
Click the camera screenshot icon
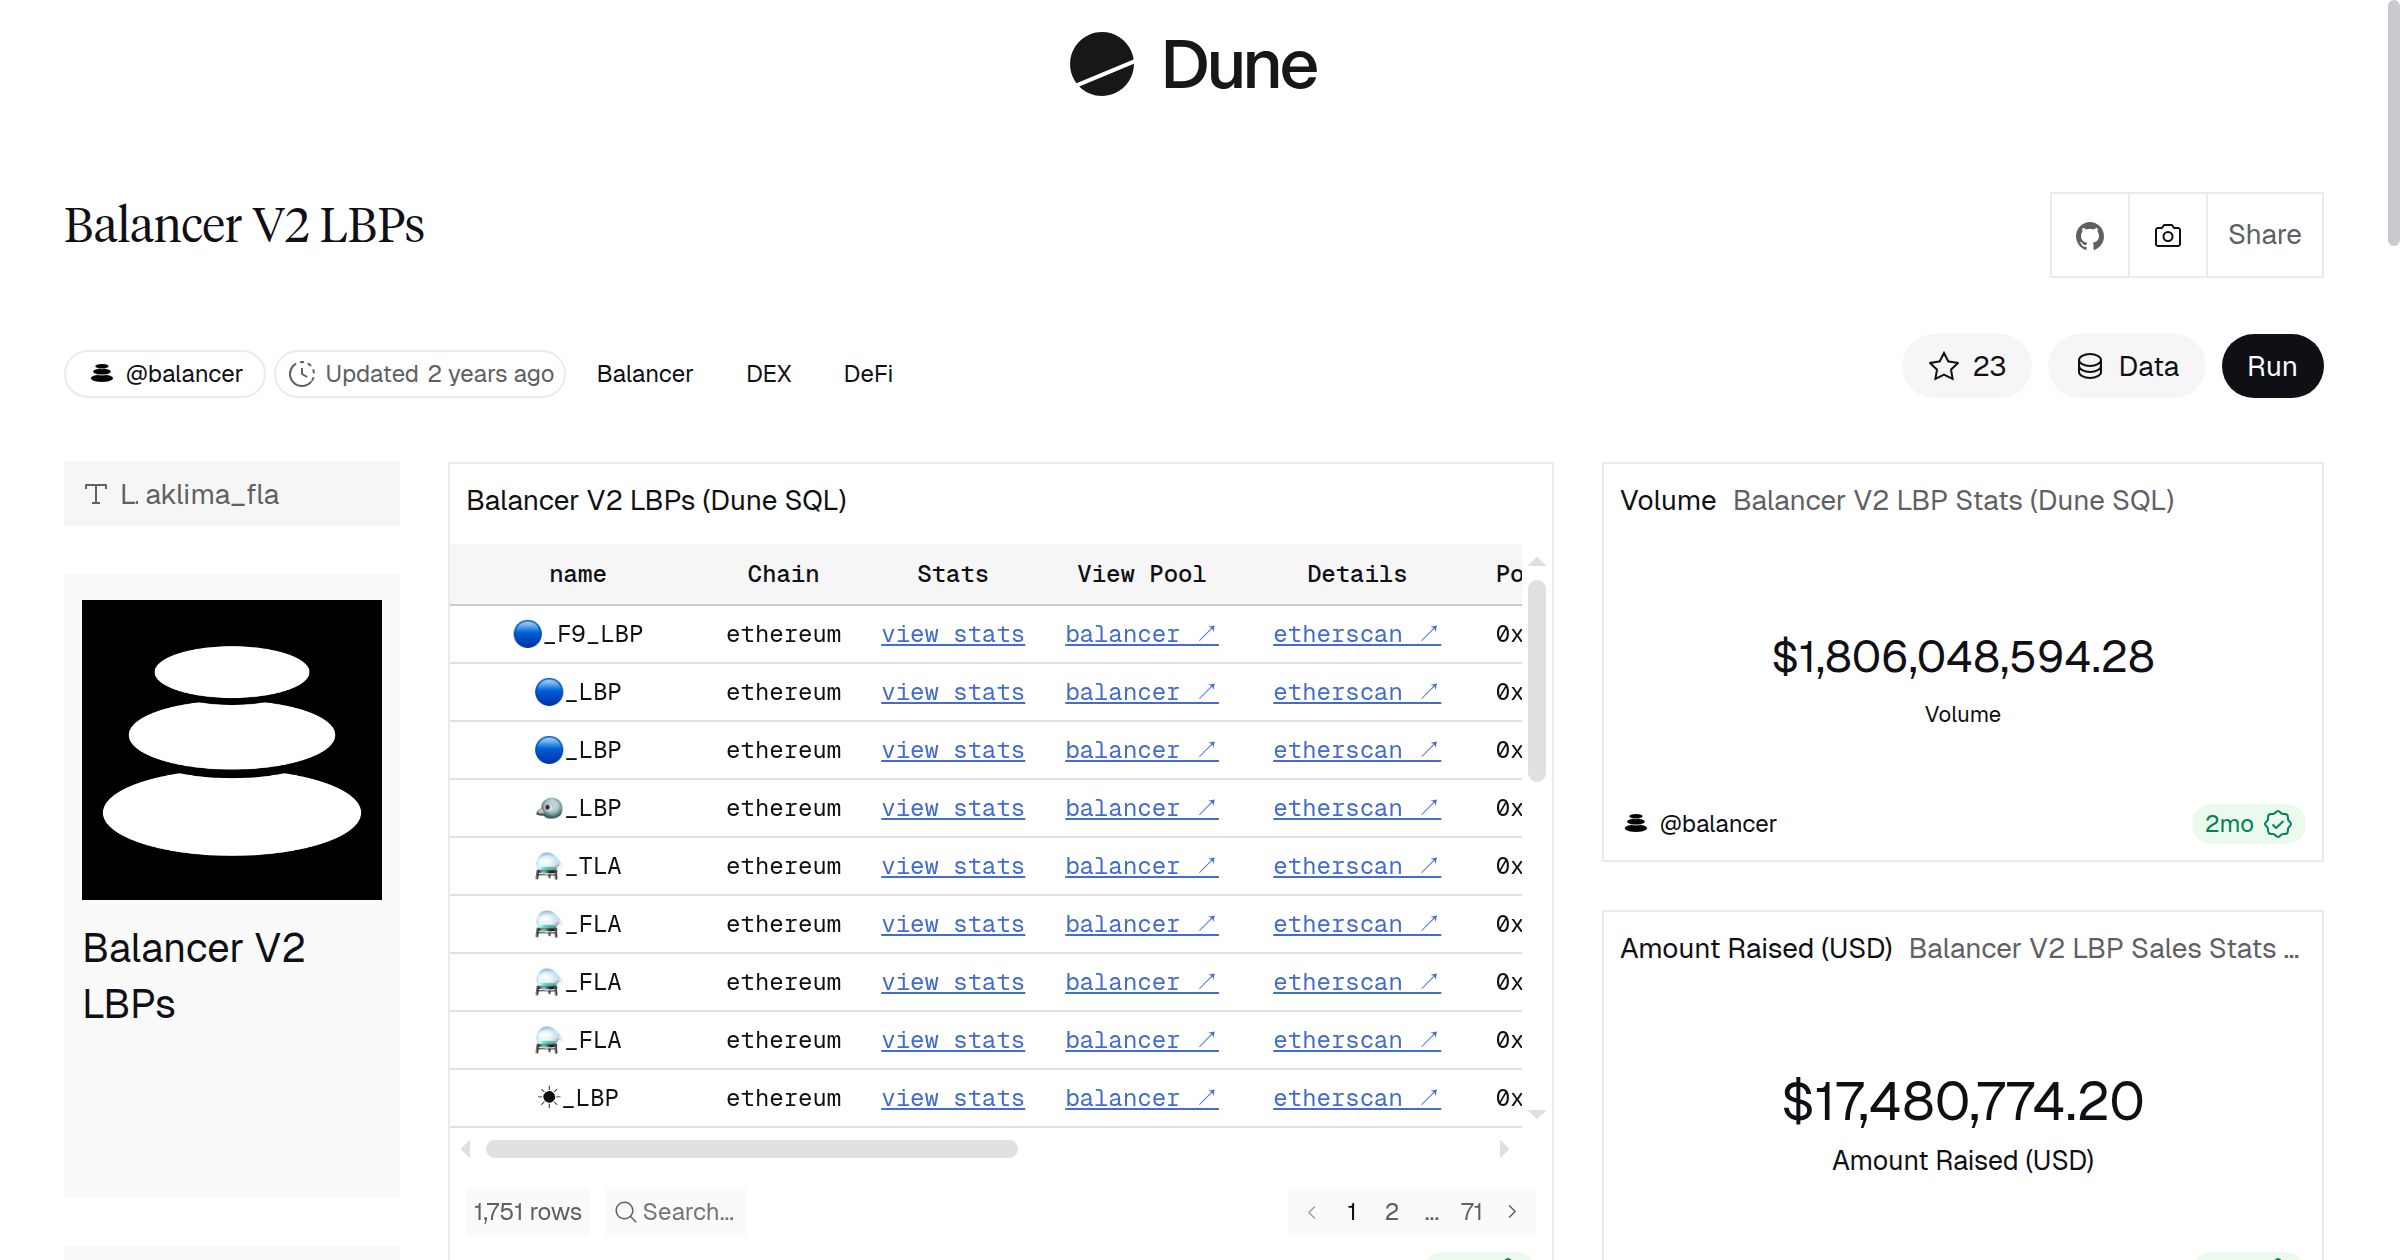[2167, 236]
